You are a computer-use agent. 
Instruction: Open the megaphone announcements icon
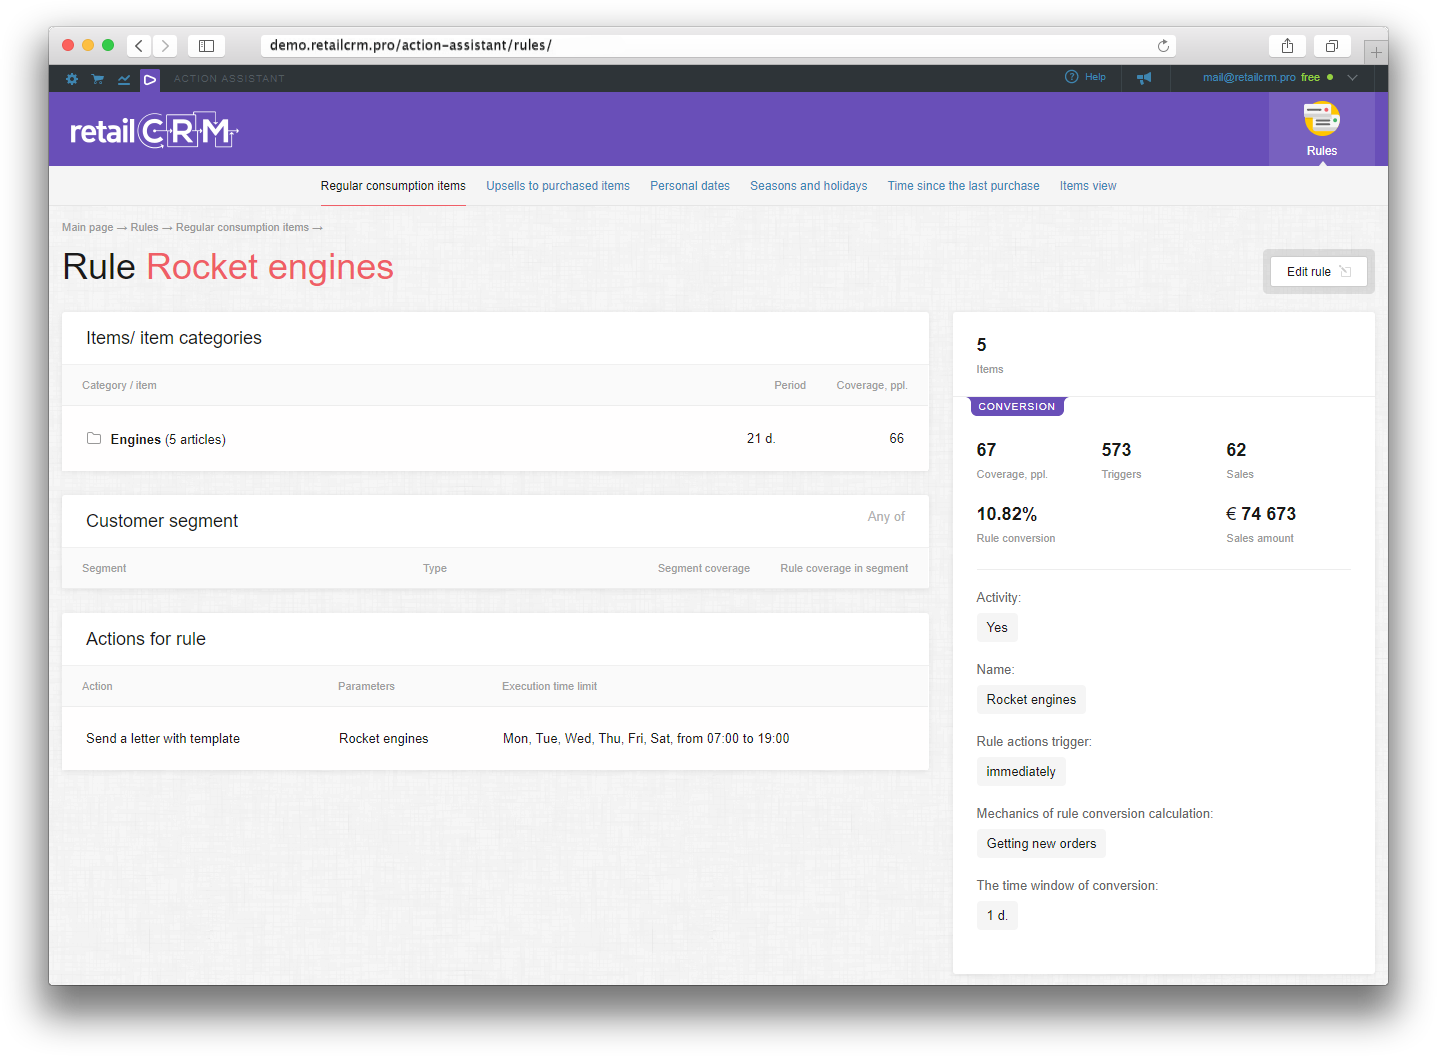point(1144,78)
